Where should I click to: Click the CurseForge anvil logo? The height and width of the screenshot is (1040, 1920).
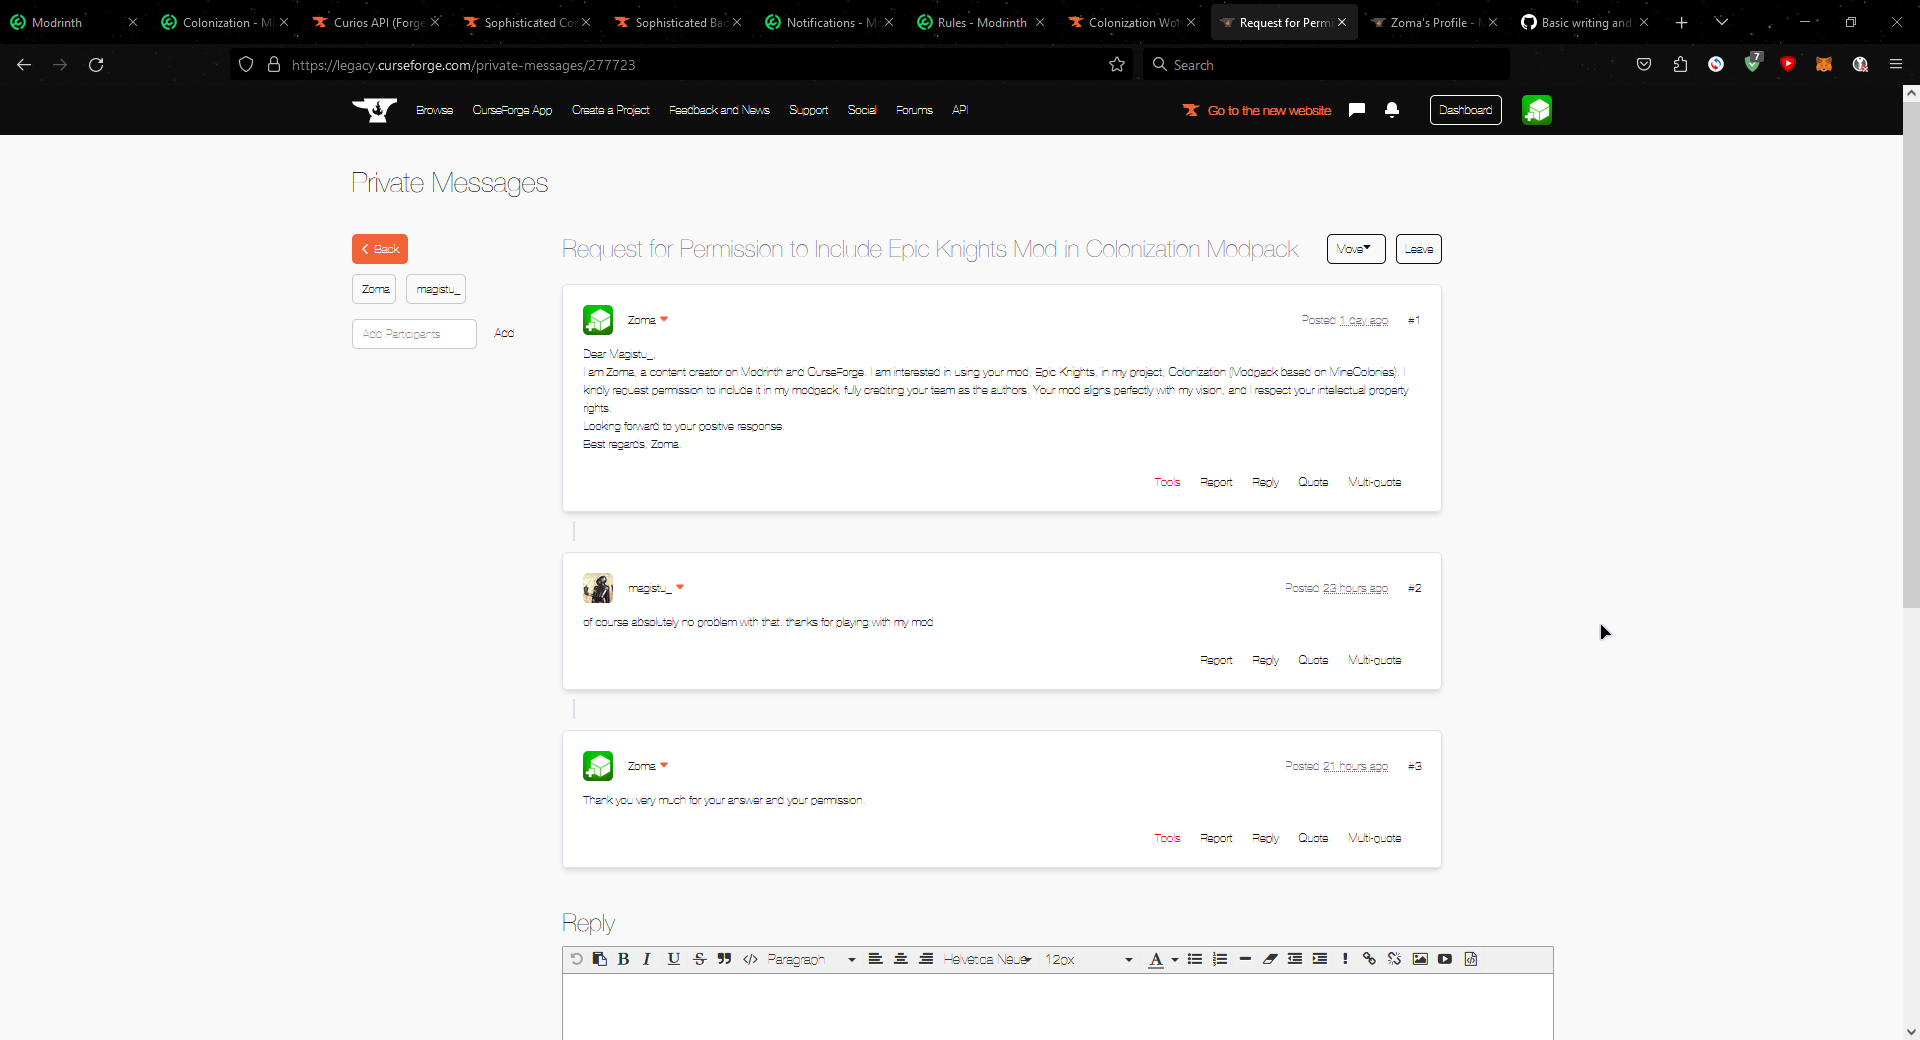[375, 110]
